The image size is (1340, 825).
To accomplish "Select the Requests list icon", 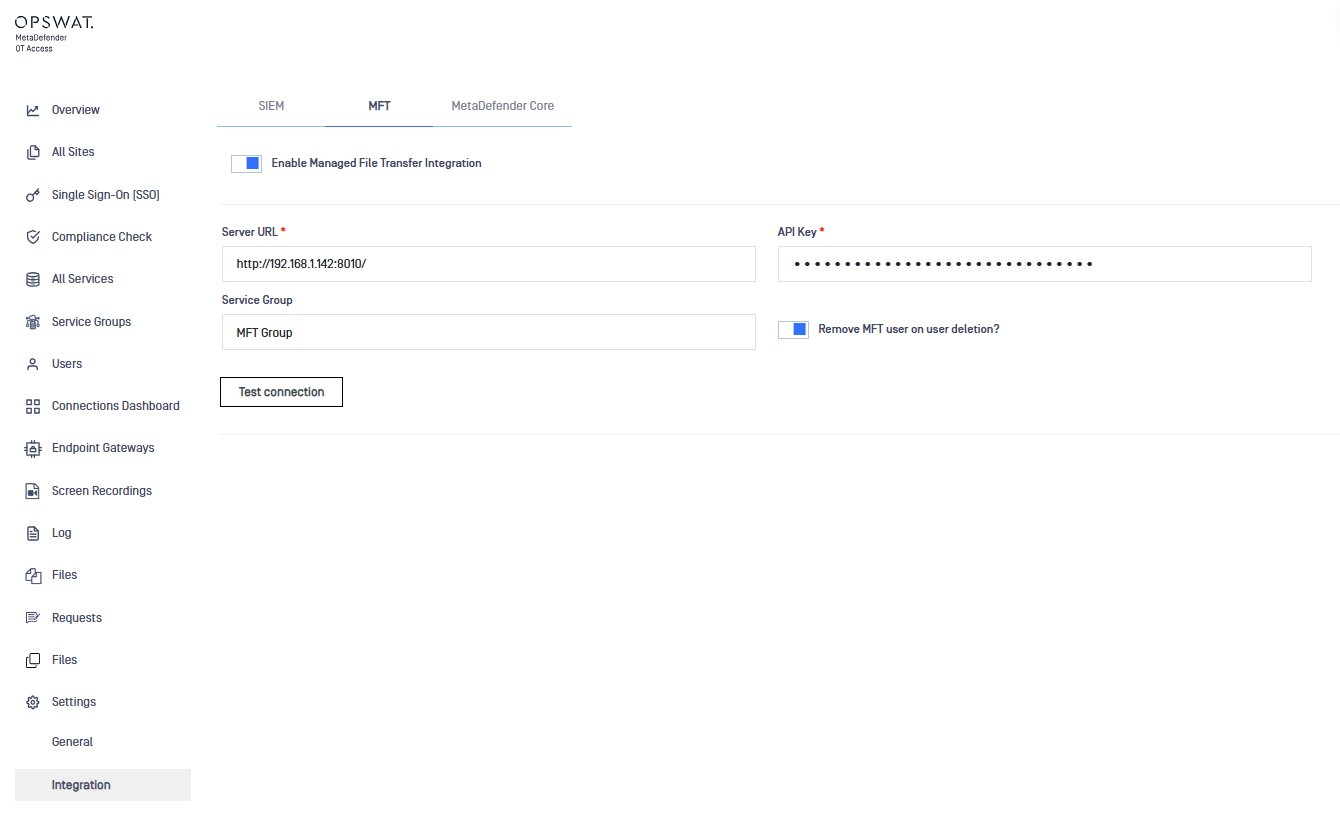I will point(33,618).
